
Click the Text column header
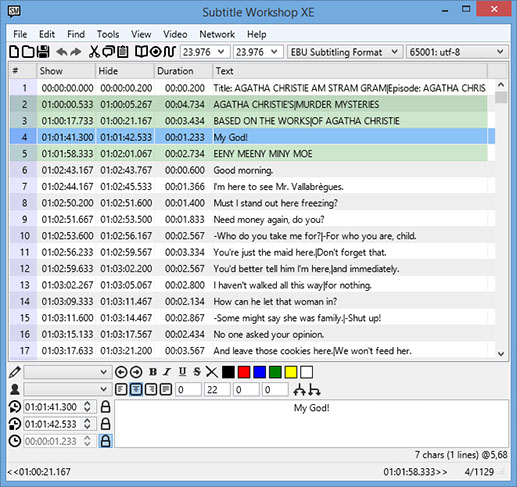pyautogui.click(x=350, y=71)
